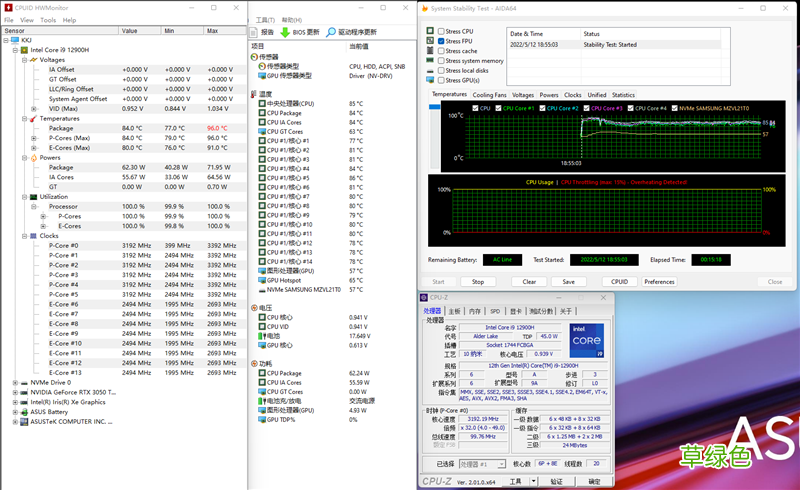Click the NVIDIA GeForce RTX 3050 device icon

coord(25,392)
